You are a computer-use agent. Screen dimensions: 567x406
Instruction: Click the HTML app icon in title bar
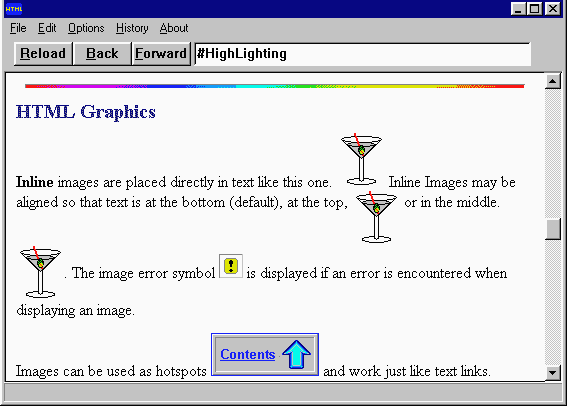tap(14, 9)
